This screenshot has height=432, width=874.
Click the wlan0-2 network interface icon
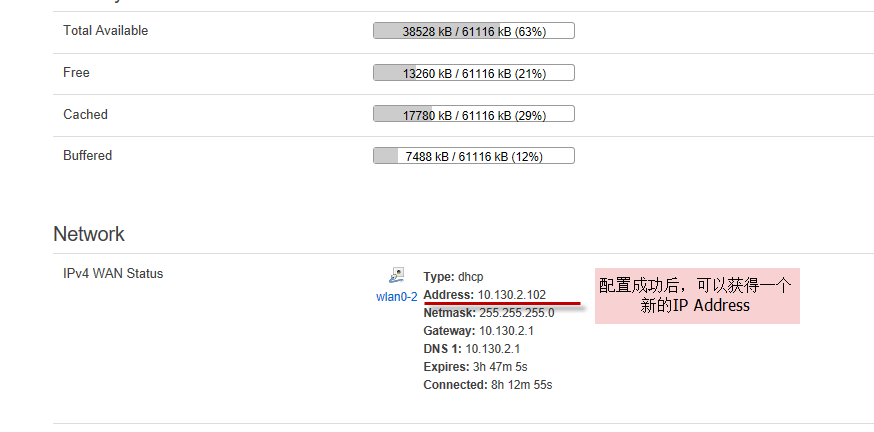click(x=396, y=276)
